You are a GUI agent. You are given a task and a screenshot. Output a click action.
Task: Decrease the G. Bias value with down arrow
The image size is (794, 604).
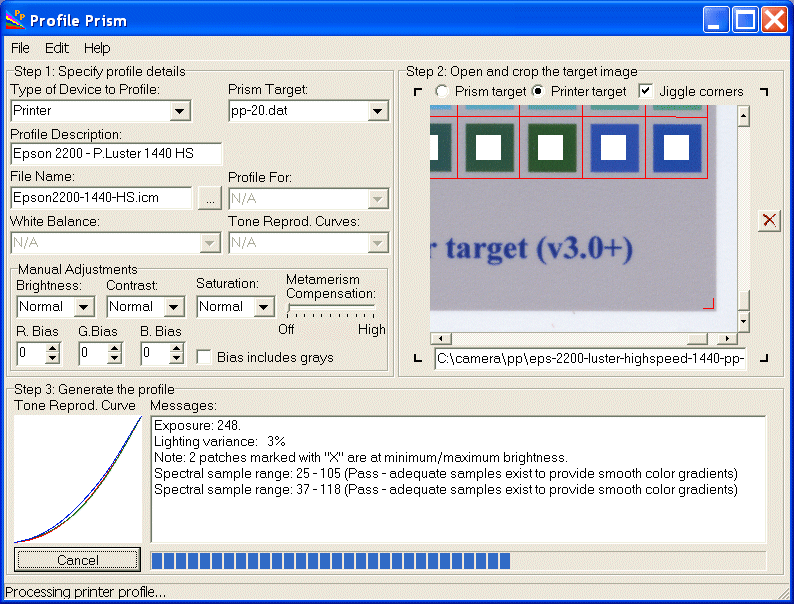115,358
